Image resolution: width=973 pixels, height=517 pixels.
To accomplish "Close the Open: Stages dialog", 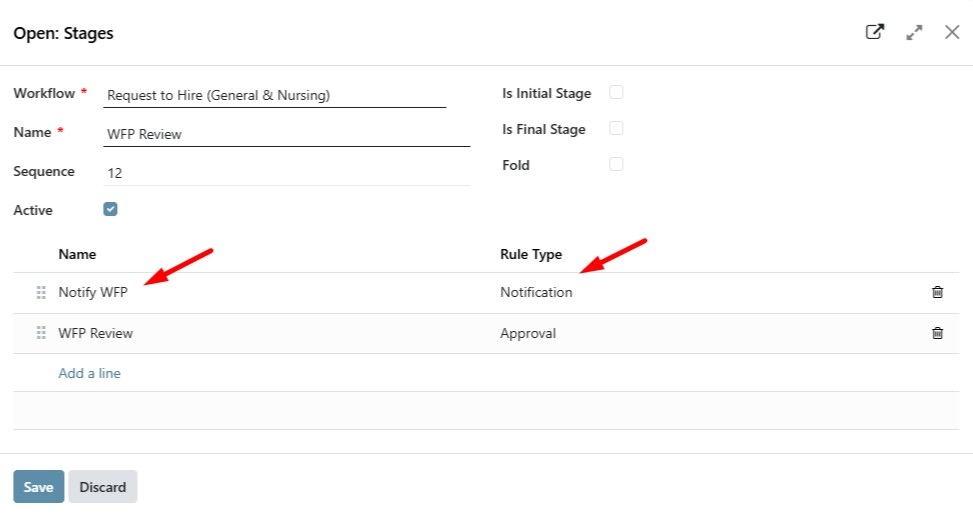I will pos(952,32).
